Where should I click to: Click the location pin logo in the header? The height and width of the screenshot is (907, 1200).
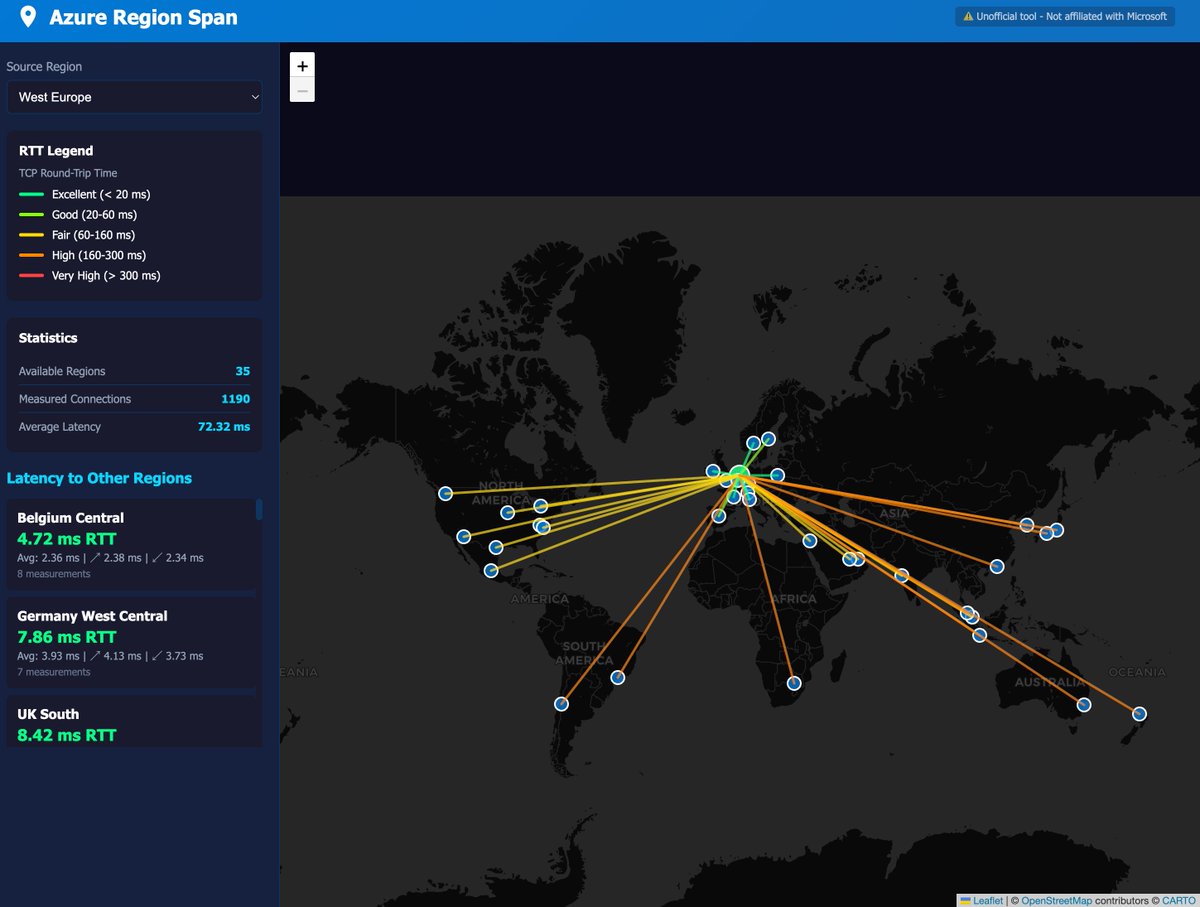click(x=28, y=17)
